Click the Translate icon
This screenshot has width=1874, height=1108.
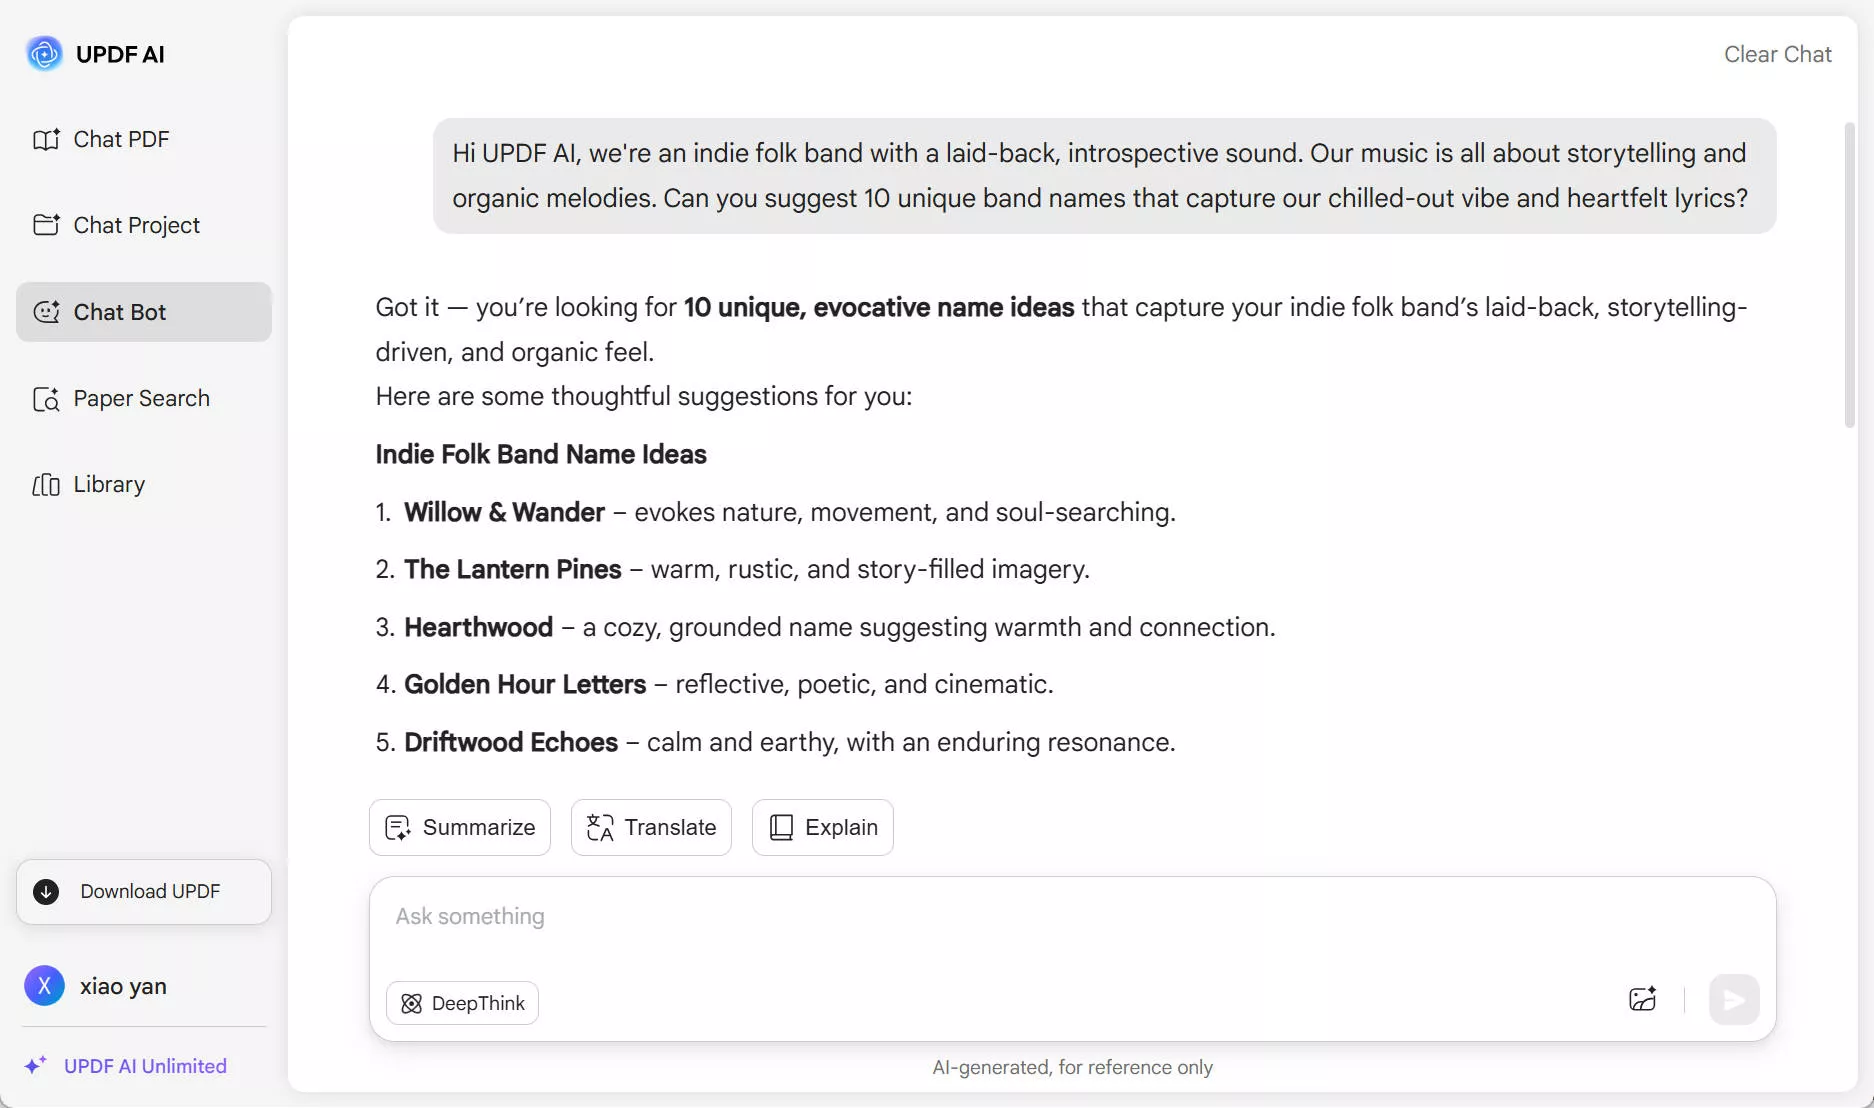point(600,828)
